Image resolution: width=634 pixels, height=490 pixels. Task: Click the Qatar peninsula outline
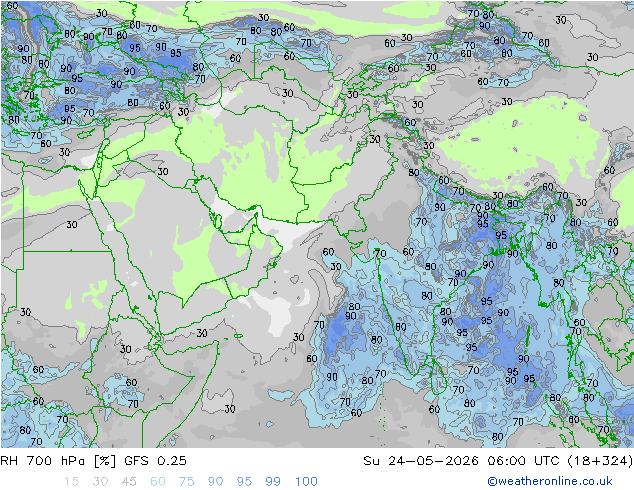pos(217,221)
